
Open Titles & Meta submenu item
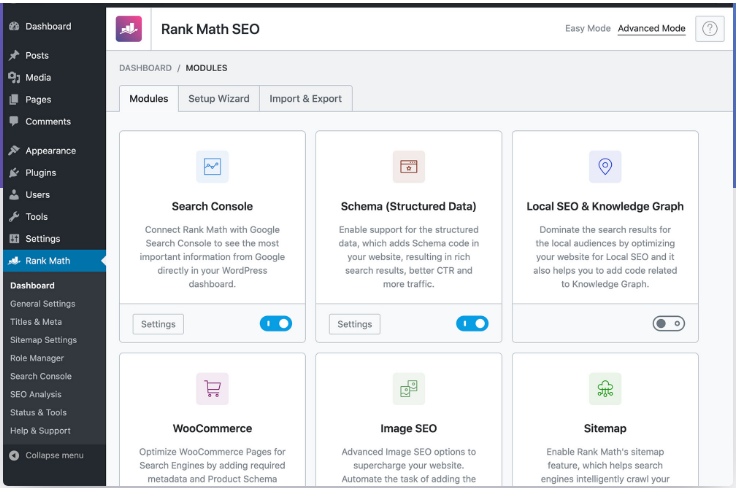click(36, 322)
